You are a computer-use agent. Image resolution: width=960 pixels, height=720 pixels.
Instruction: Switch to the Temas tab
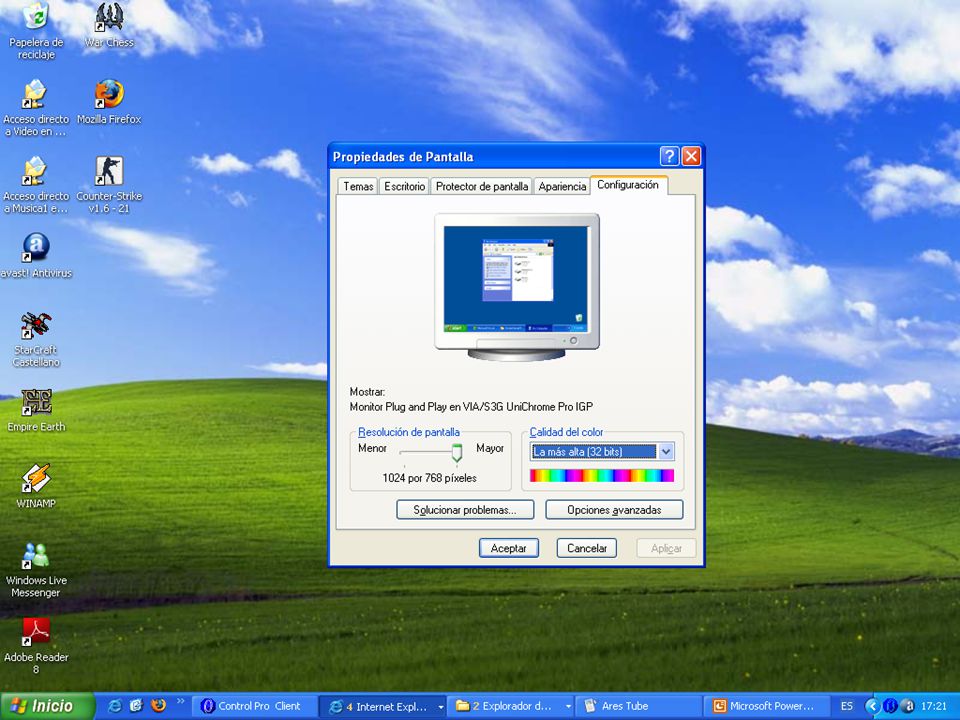pyautogui.click(x=358, y=186)
